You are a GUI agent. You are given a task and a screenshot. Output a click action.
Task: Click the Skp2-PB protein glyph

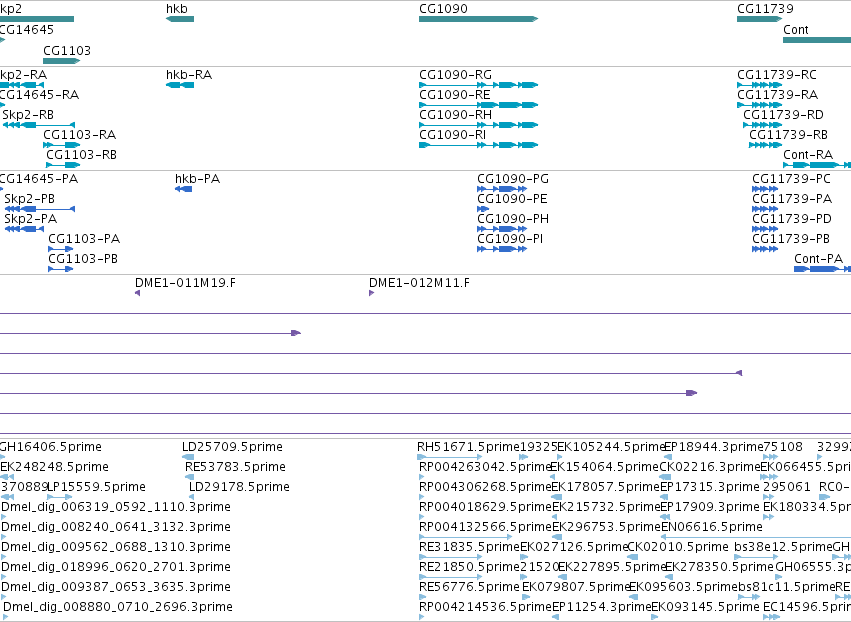pyautogui.click(x=40, y=209)
